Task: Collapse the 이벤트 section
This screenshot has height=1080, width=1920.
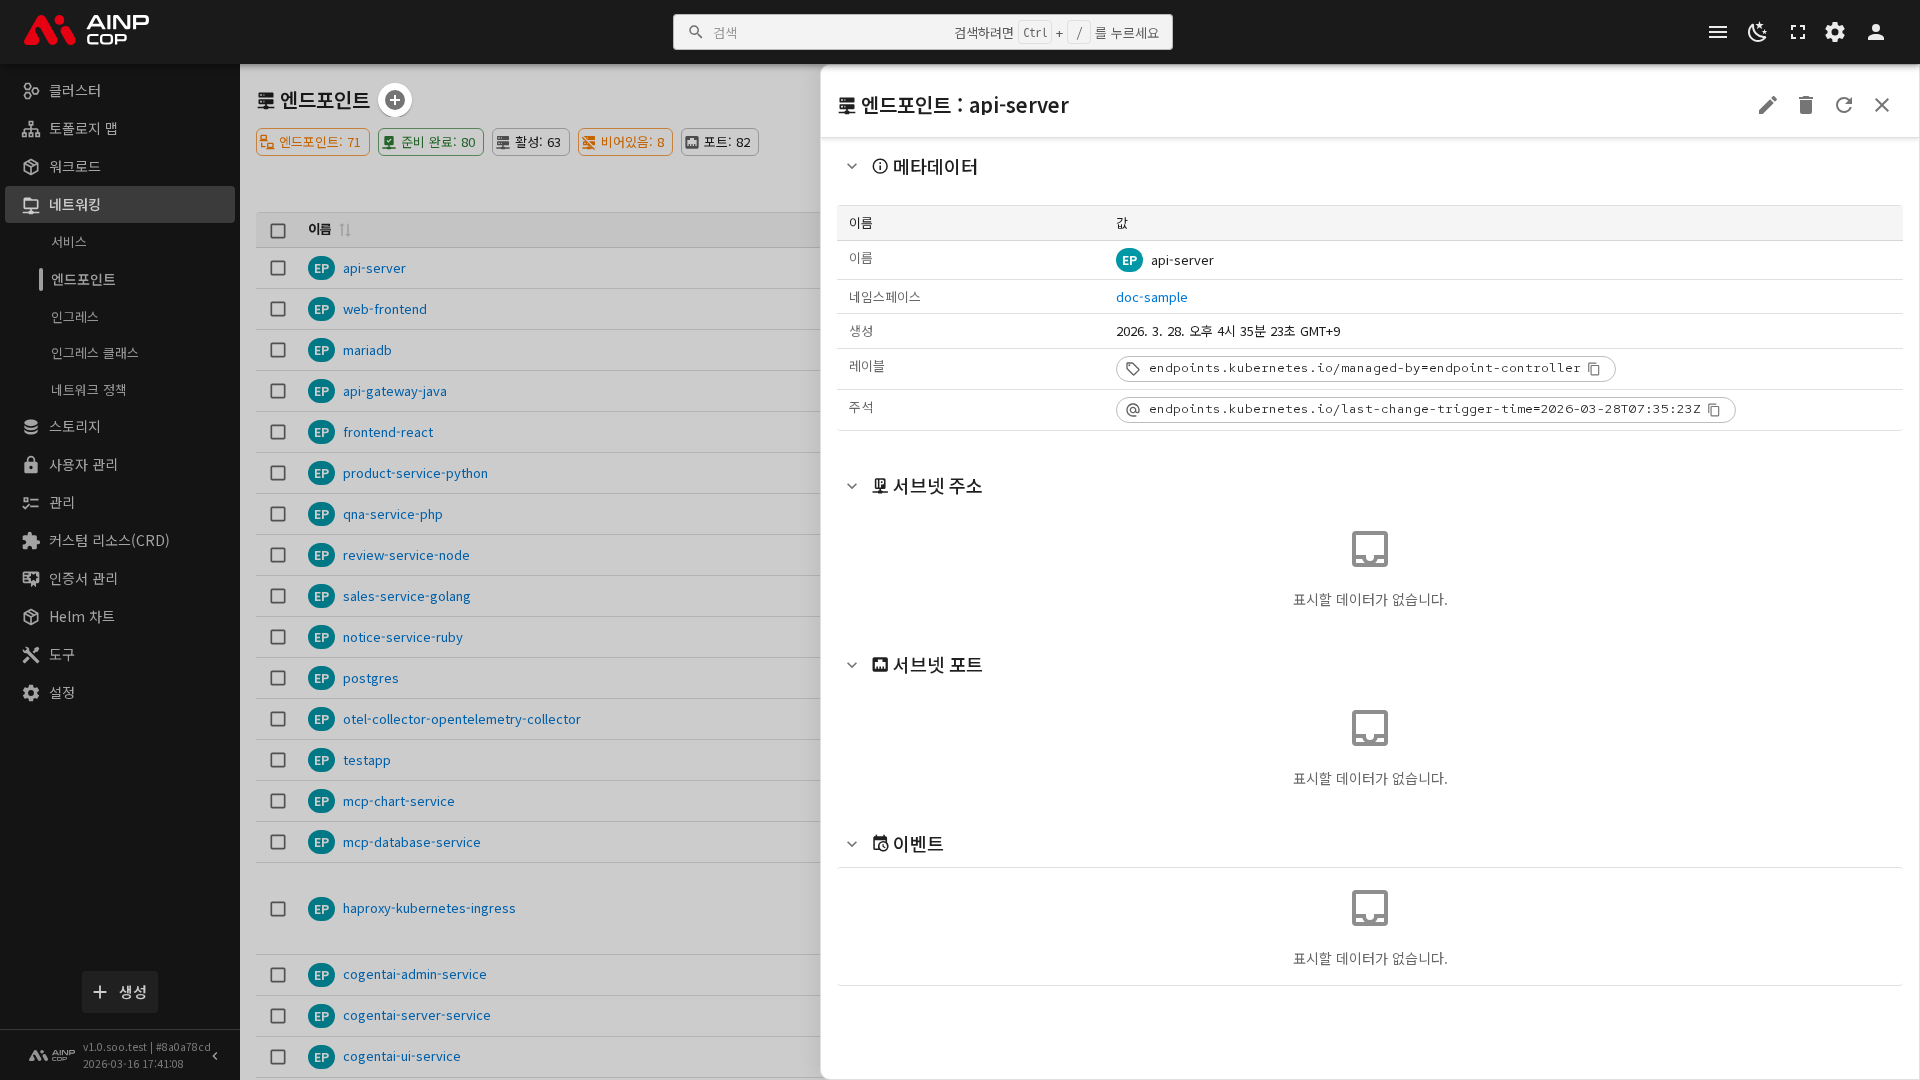Action: click(x=852, y=844)
